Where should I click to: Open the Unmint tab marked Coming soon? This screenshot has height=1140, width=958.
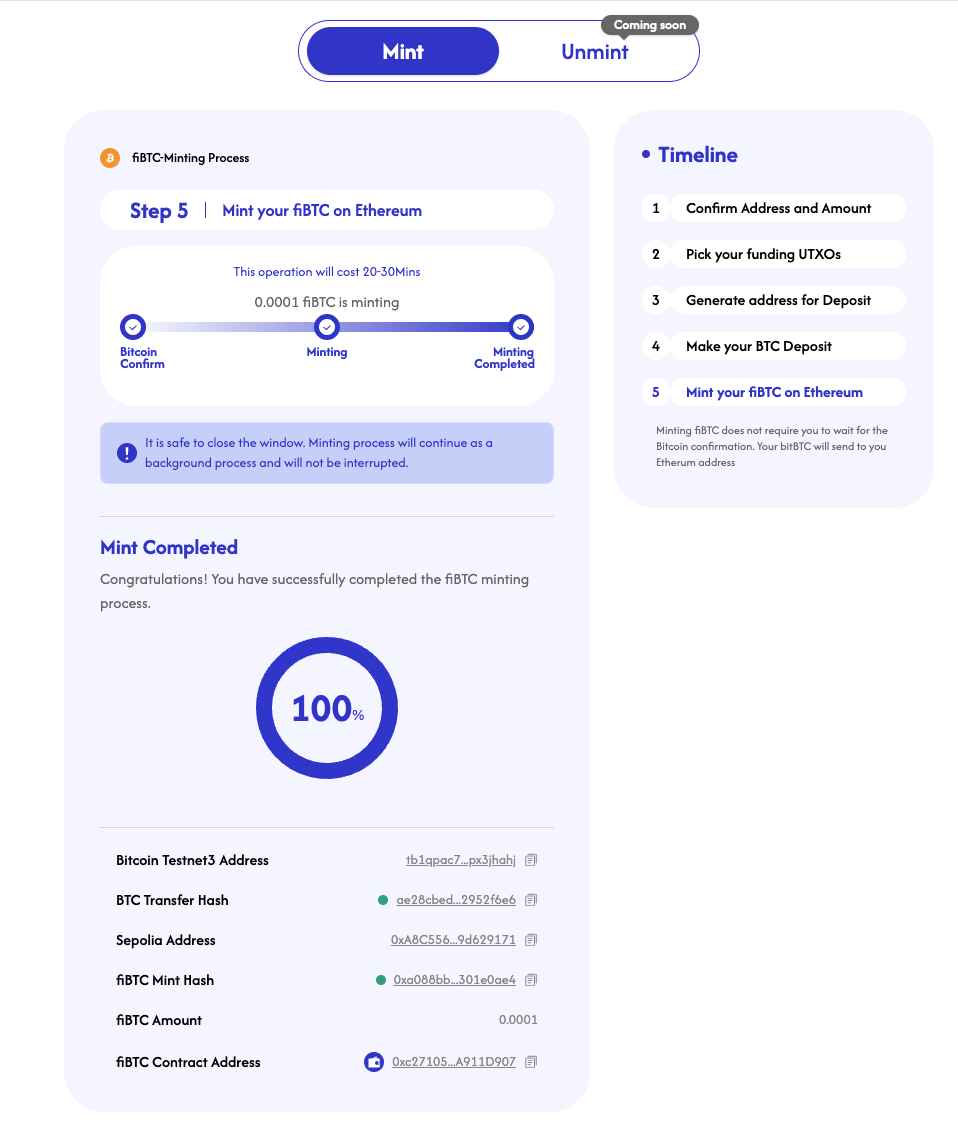click(594, 52)
